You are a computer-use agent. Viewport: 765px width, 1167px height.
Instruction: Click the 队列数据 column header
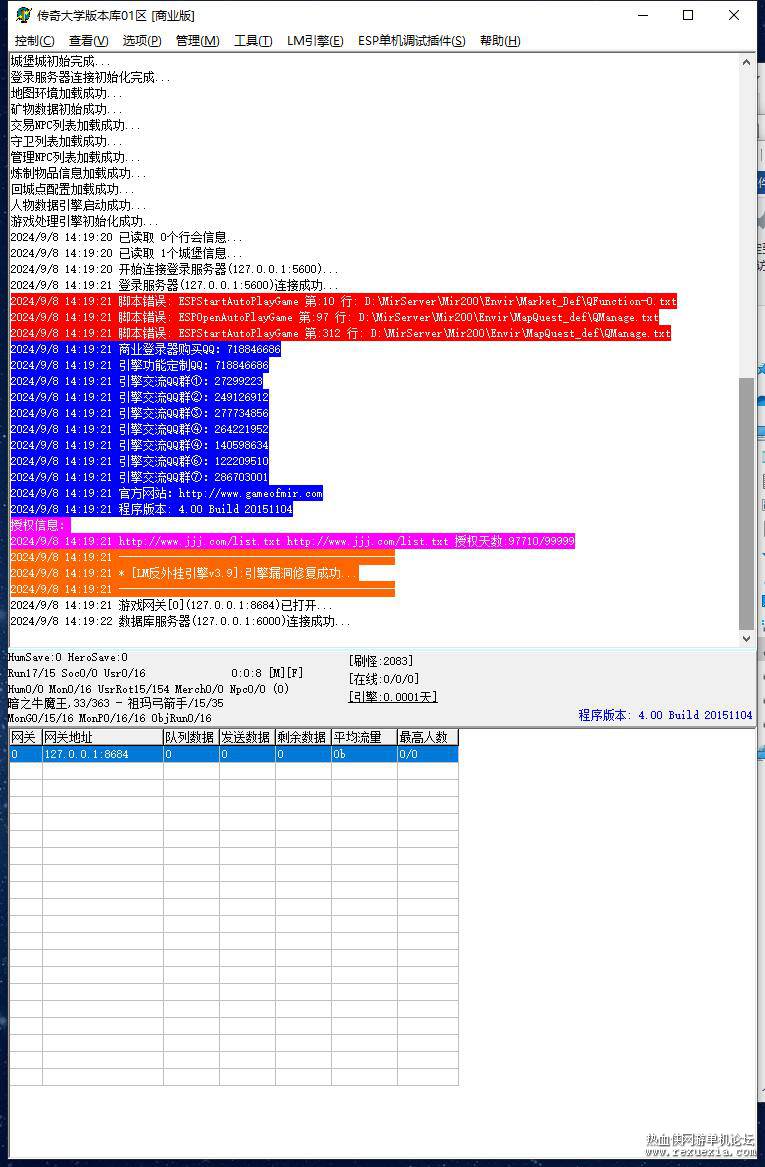tap(191, 737)
